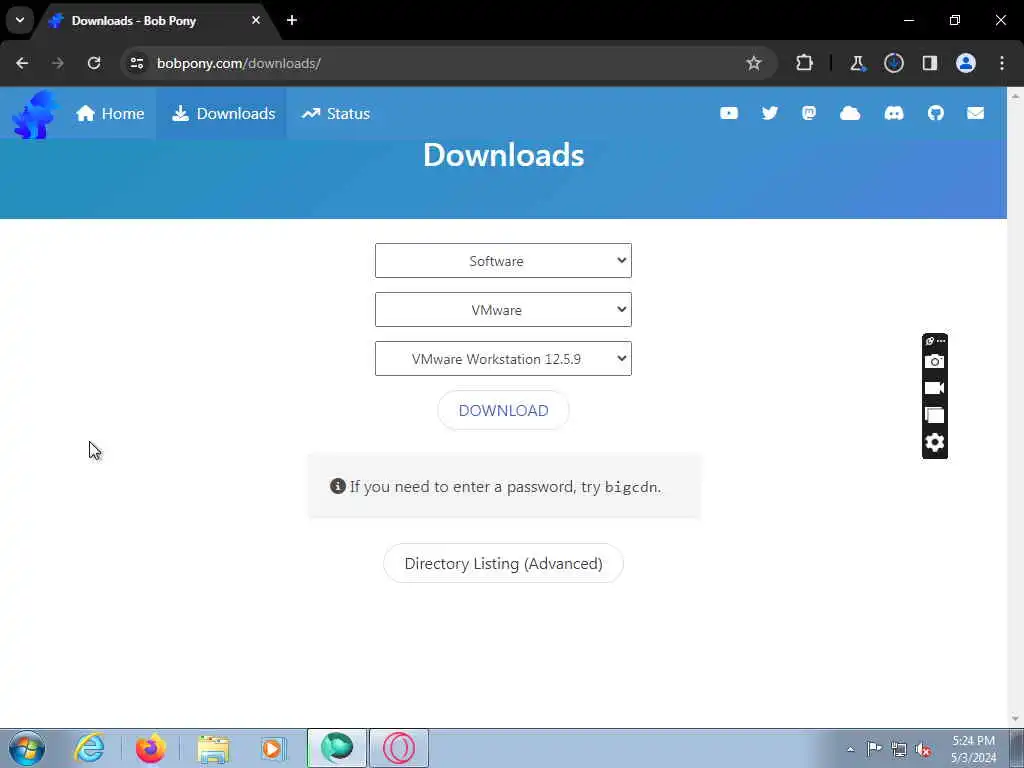Open the Discord icon link

tap(894, 114)
